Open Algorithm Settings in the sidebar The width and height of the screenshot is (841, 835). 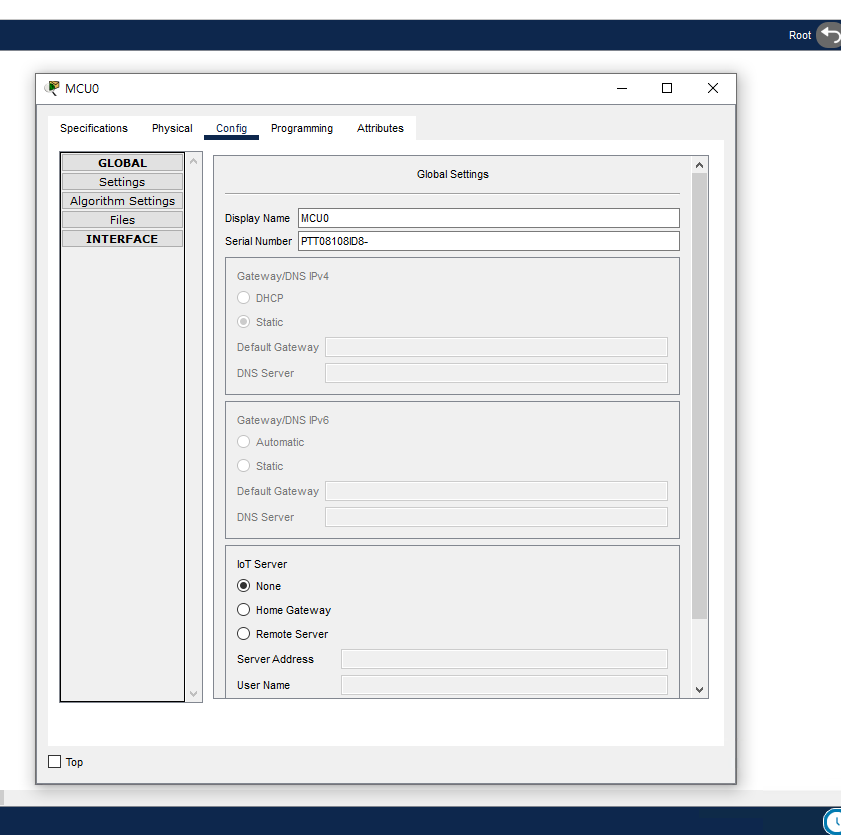tap(122, 201)
